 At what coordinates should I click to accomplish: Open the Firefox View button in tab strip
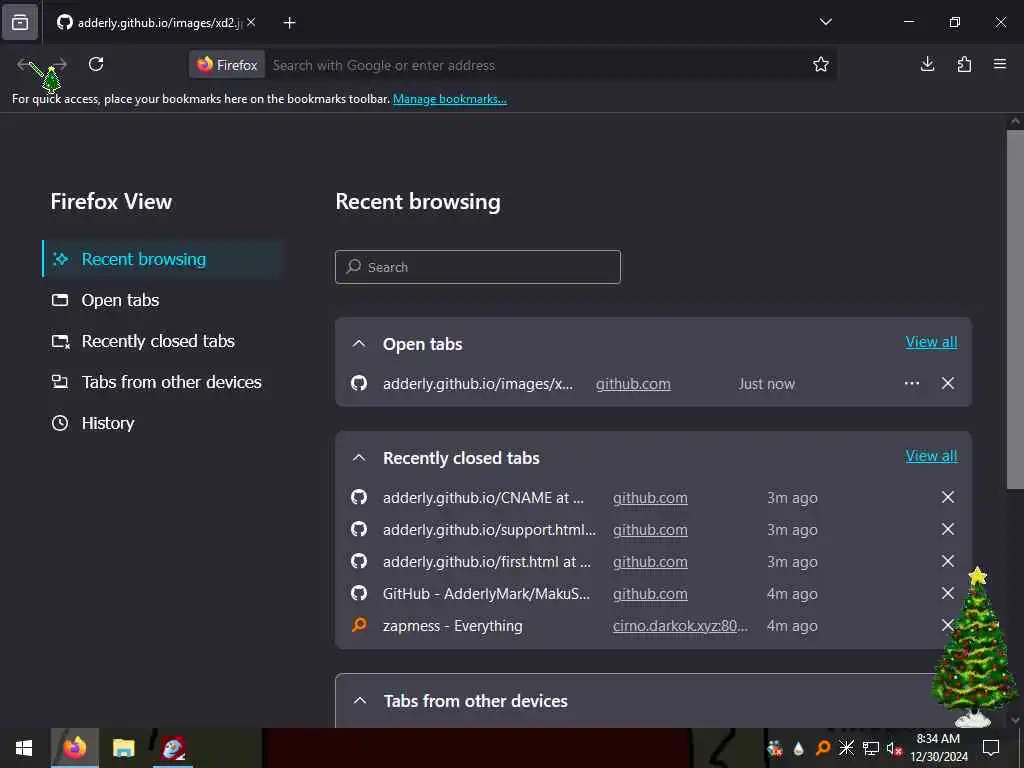[x=20, y=22]
